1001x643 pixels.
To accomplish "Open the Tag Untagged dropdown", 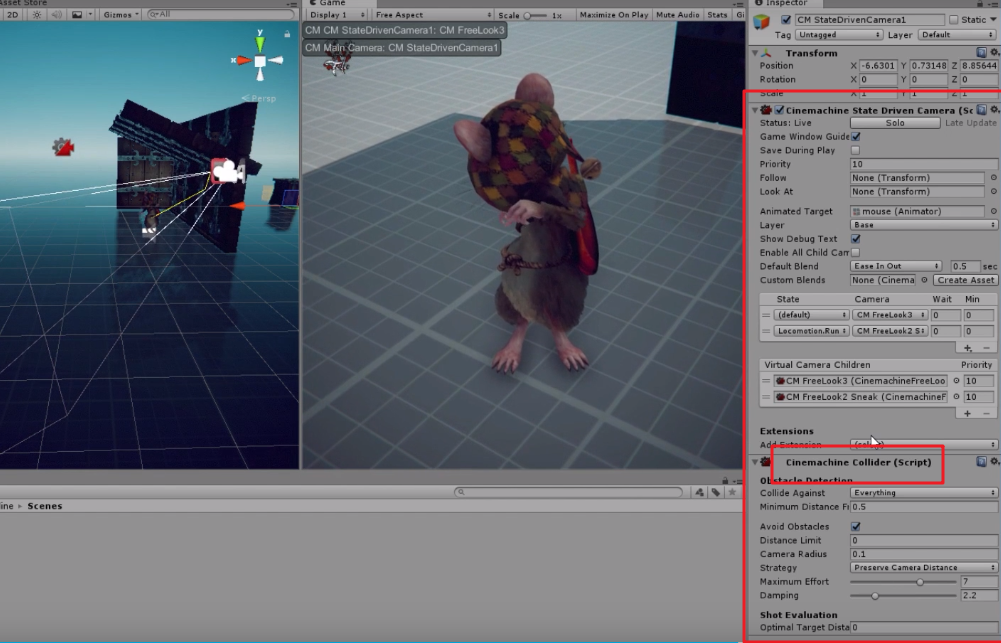I will (x=839, y=34).
